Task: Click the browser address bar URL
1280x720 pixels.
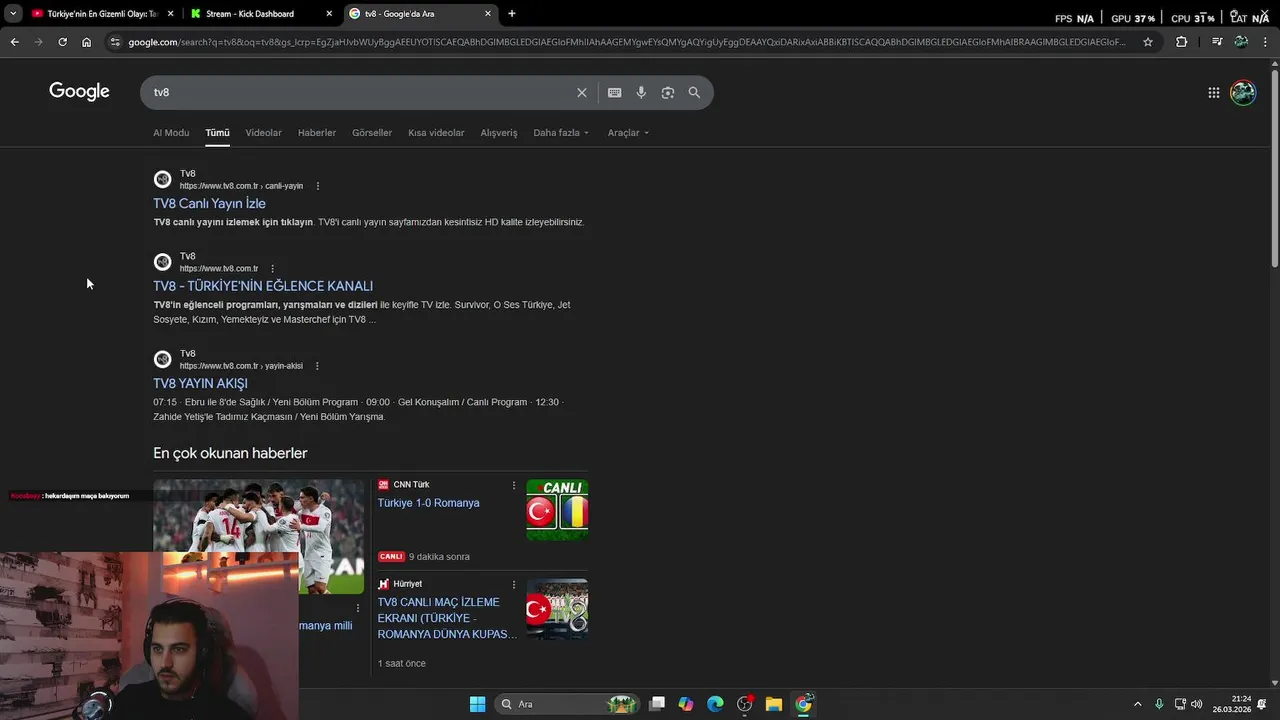Action: 627,42
